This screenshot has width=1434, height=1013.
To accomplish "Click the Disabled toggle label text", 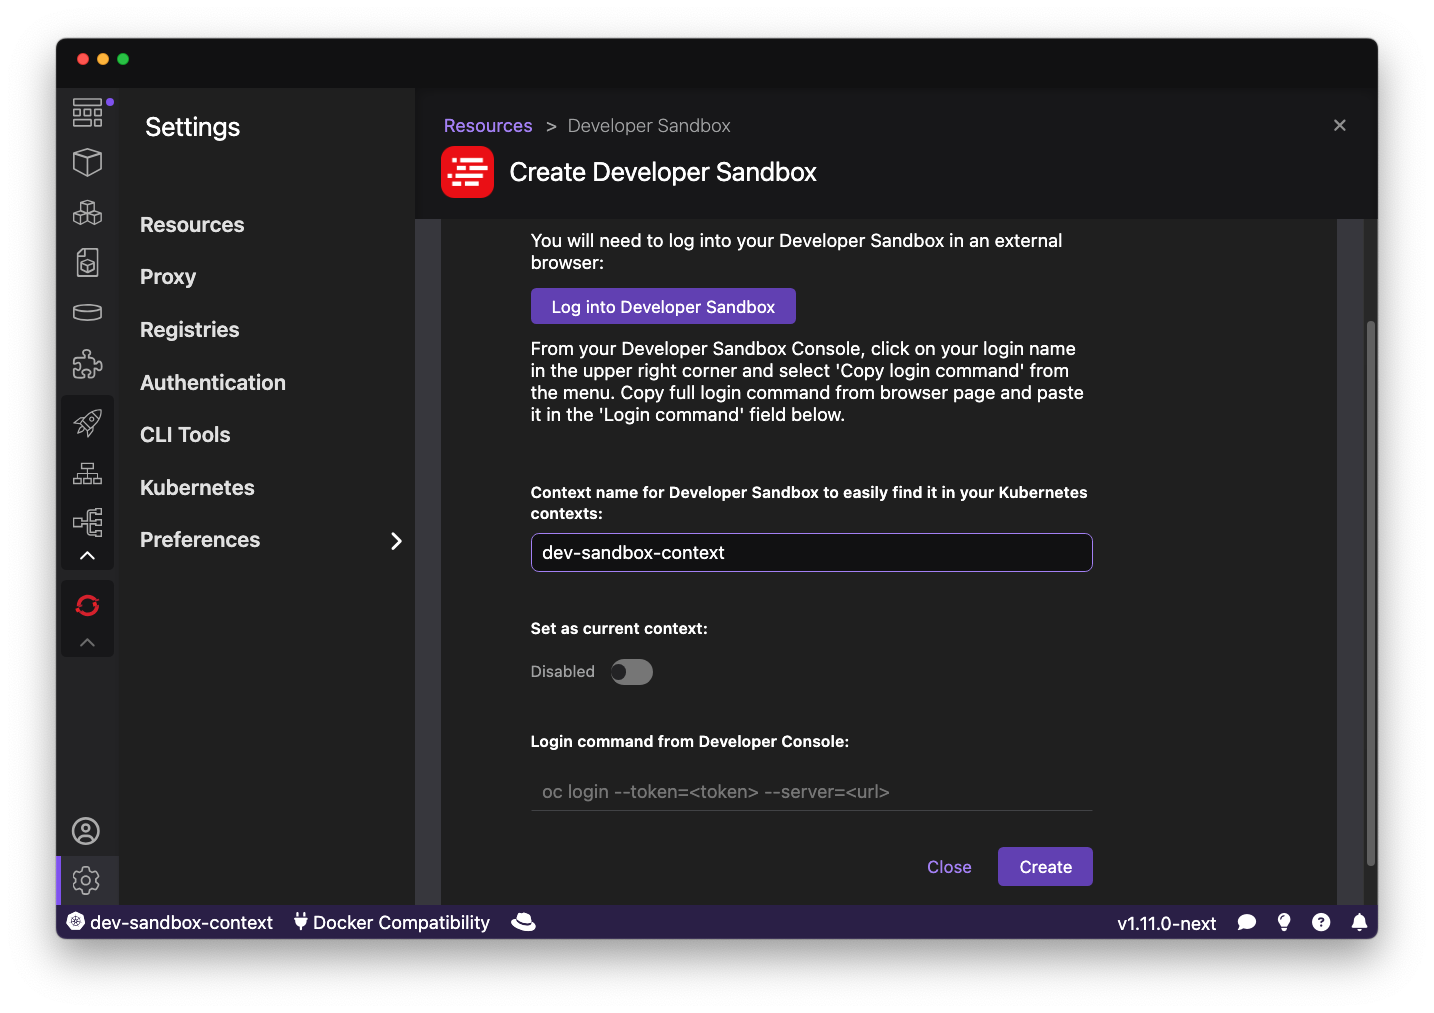I will tap(562, 672).
